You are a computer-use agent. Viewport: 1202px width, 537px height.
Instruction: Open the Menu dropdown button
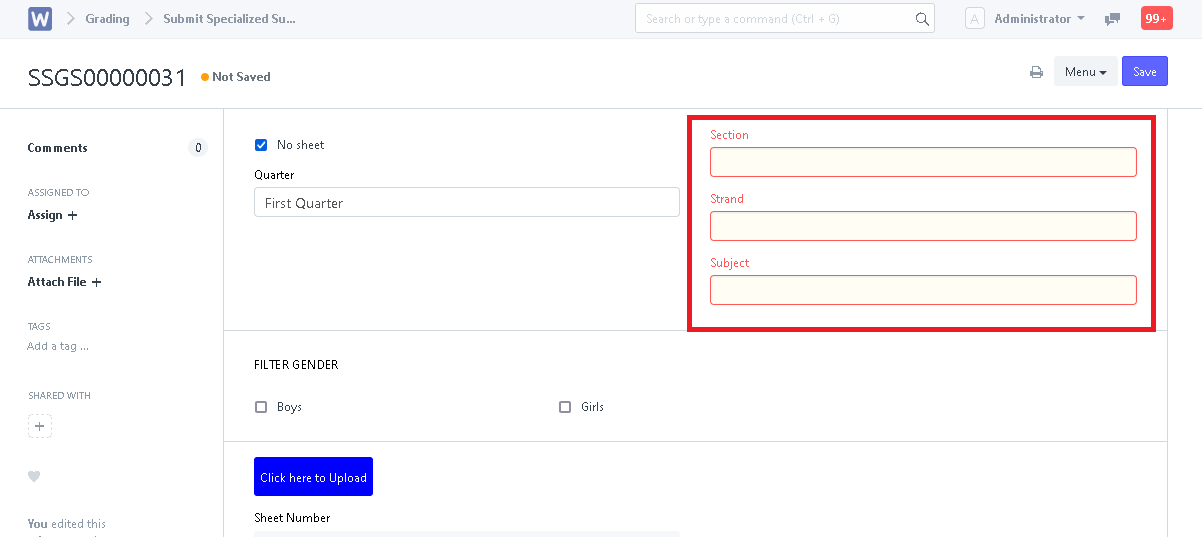[x=1085, y=72]
